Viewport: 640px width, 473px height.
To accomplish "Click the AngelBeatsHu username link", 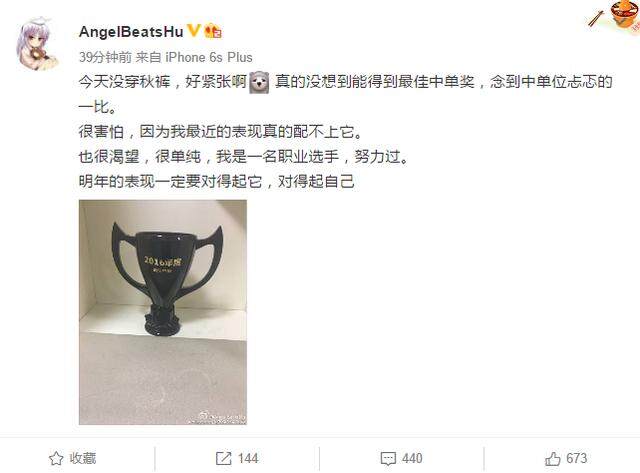I will point(131,32).
